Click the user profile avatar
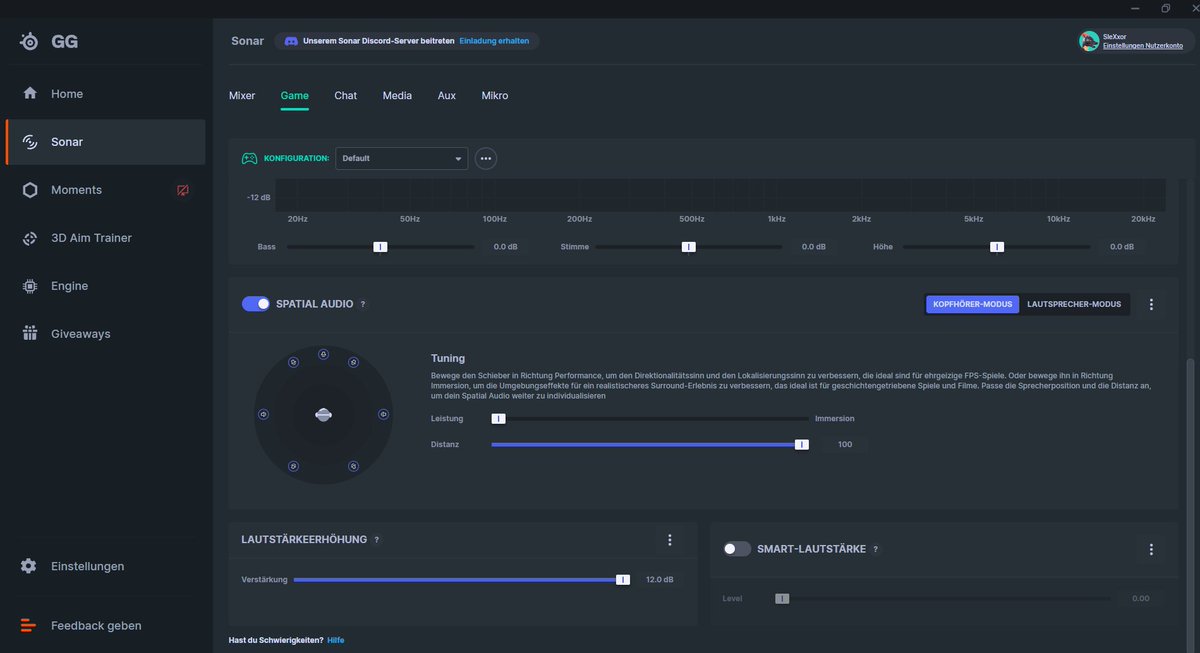Image resolution: width=1200 pixels, height=653 pixels. click(1089, 41)
